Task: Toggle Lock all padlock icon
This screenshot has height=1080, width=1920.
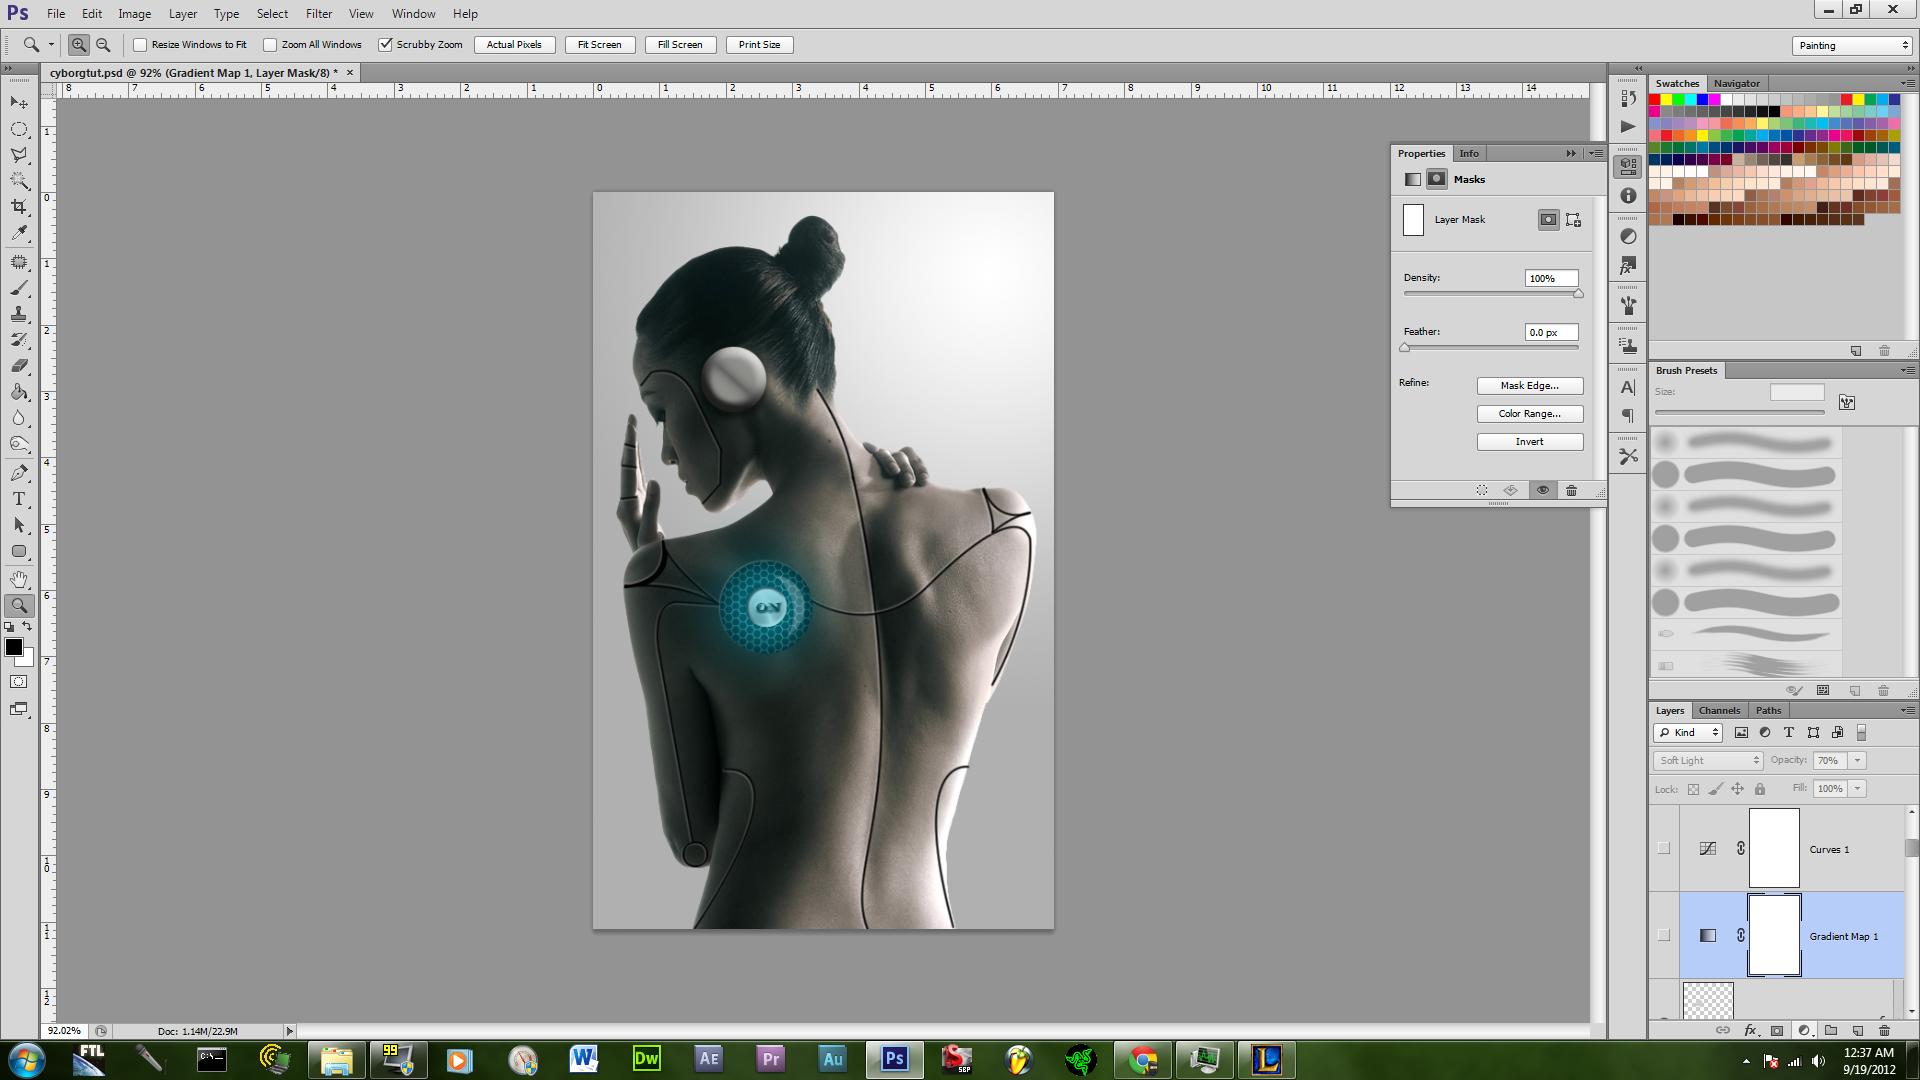Action: (1760, 789)
